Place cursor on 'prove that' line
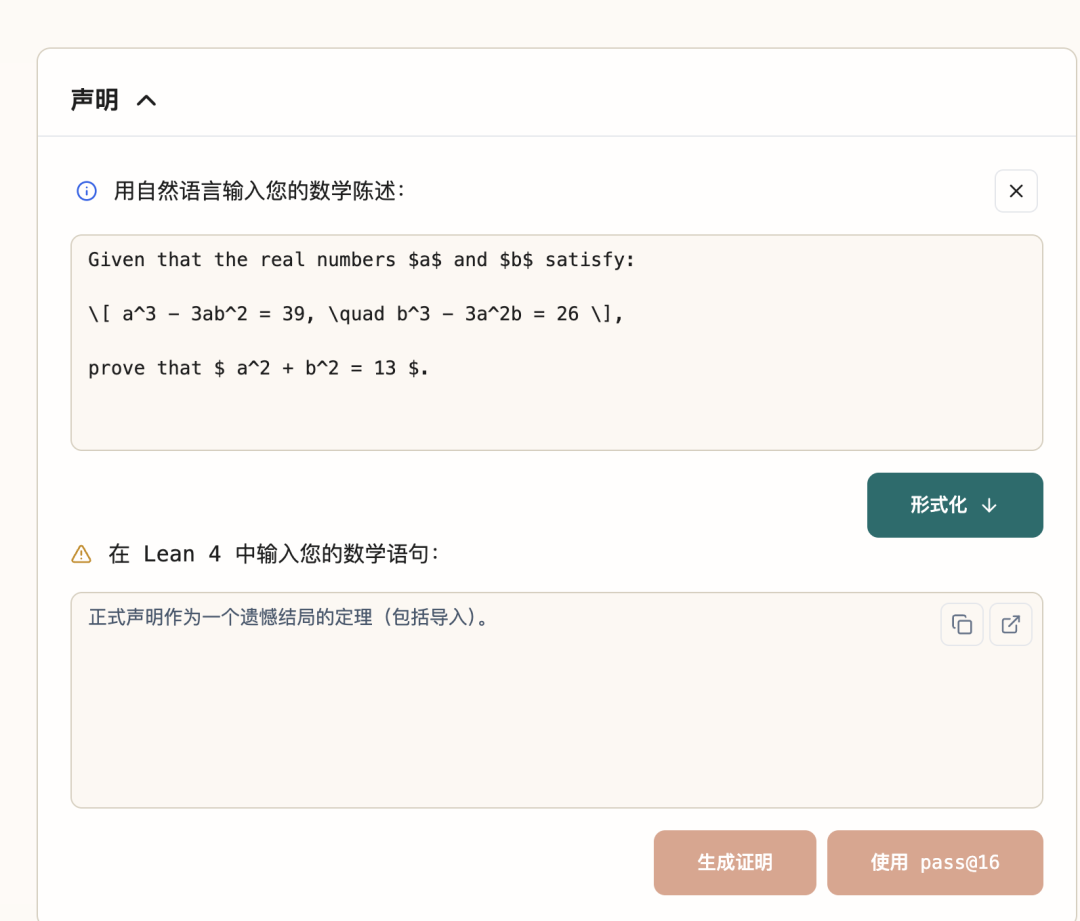 coord(258,368)
